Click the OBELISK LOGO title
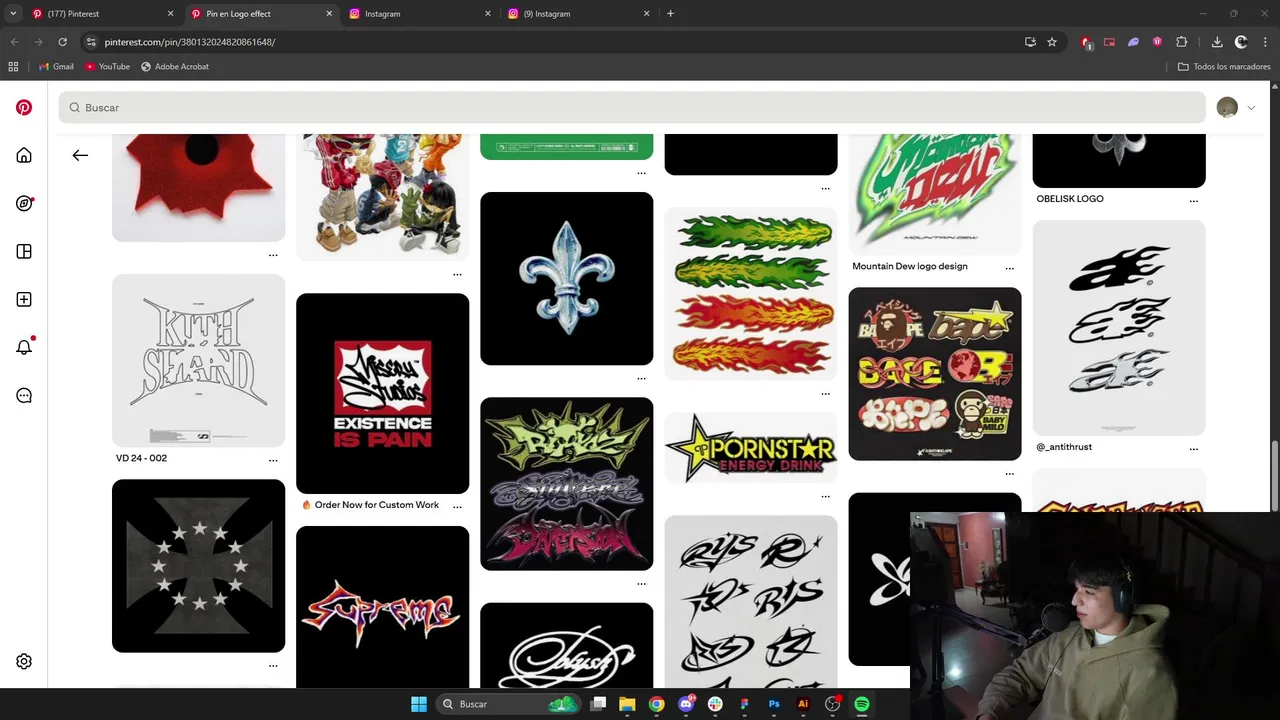 click(1070, 198)
